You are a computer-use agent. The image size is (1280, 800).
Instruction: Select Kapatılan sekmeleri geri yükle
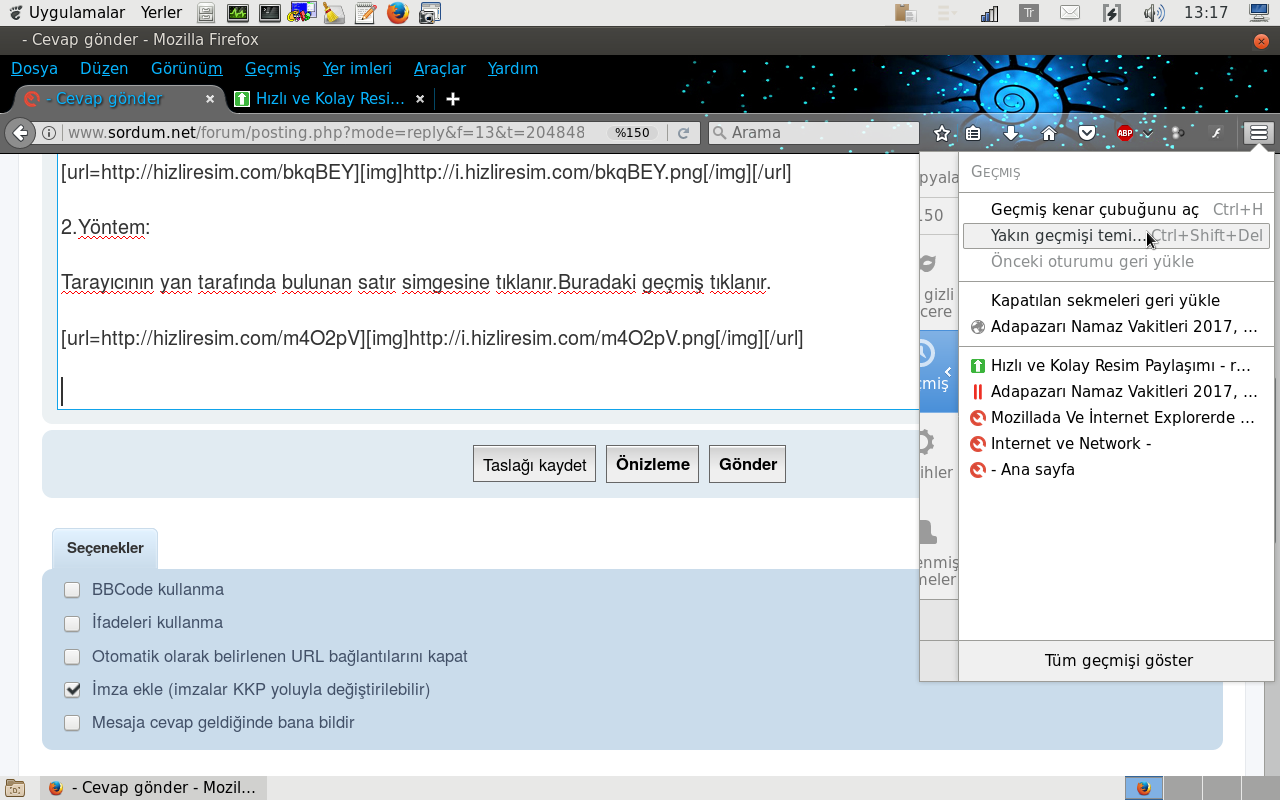click(1116, 300)
